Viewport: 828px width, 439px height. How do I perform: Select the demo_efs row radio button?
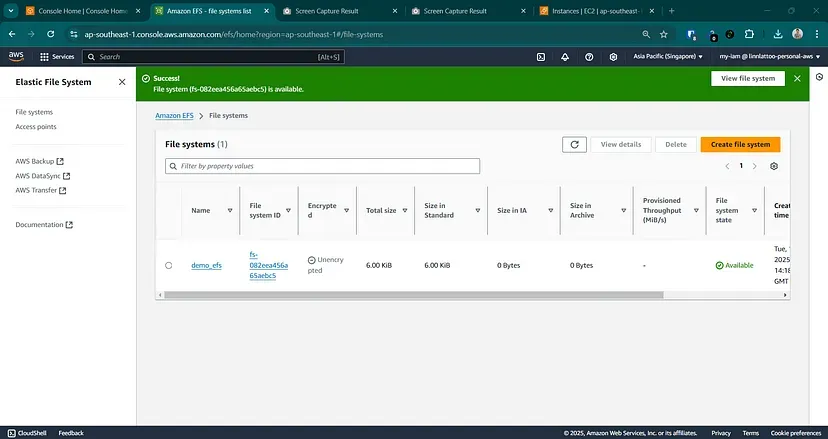[x=168, y=265]
